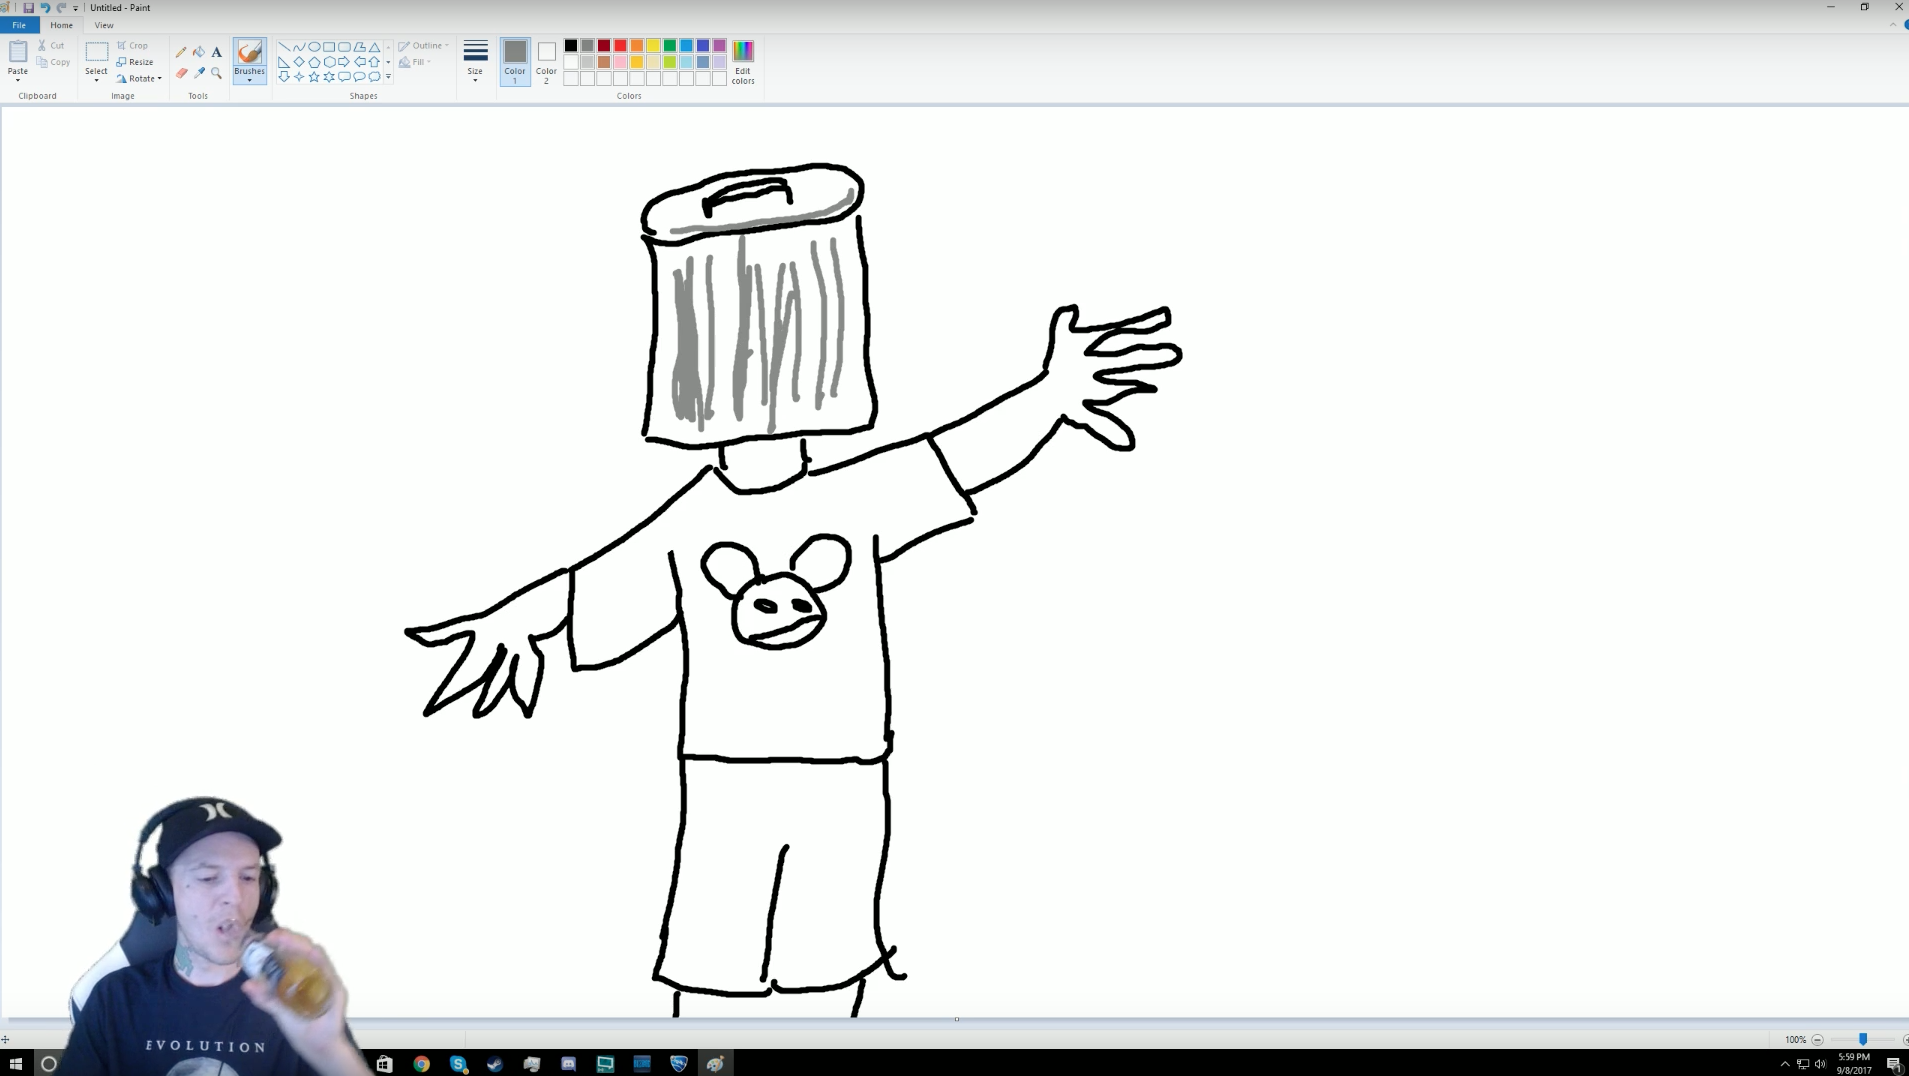Open Google Chrome from the taskbar
This screenshot has height=1076, width=1909.
pos(421,1063)
